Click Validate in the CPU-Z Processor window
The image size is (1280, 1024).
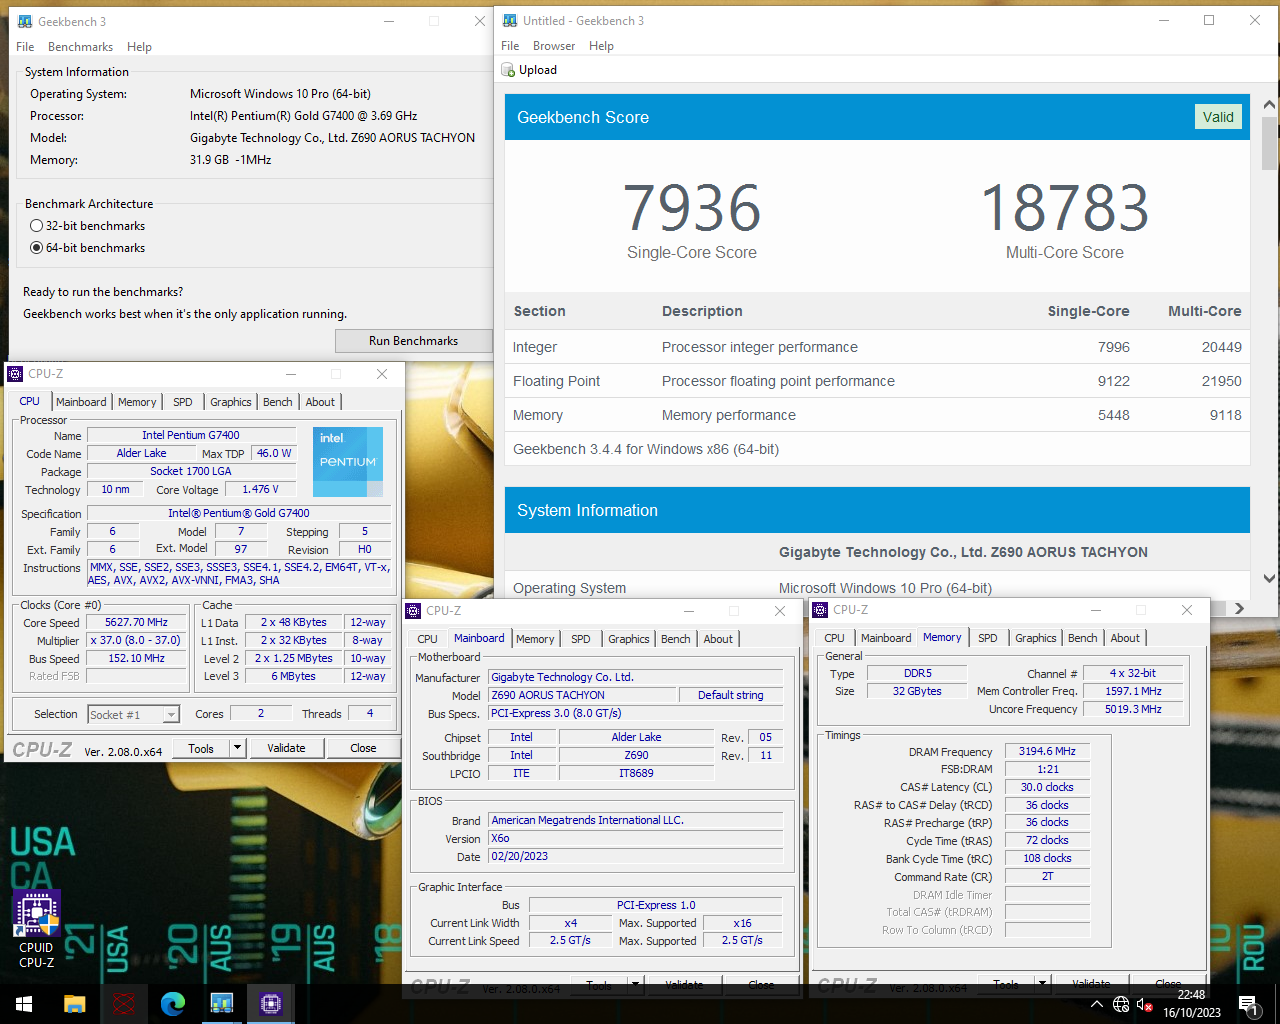click(286, 748)
